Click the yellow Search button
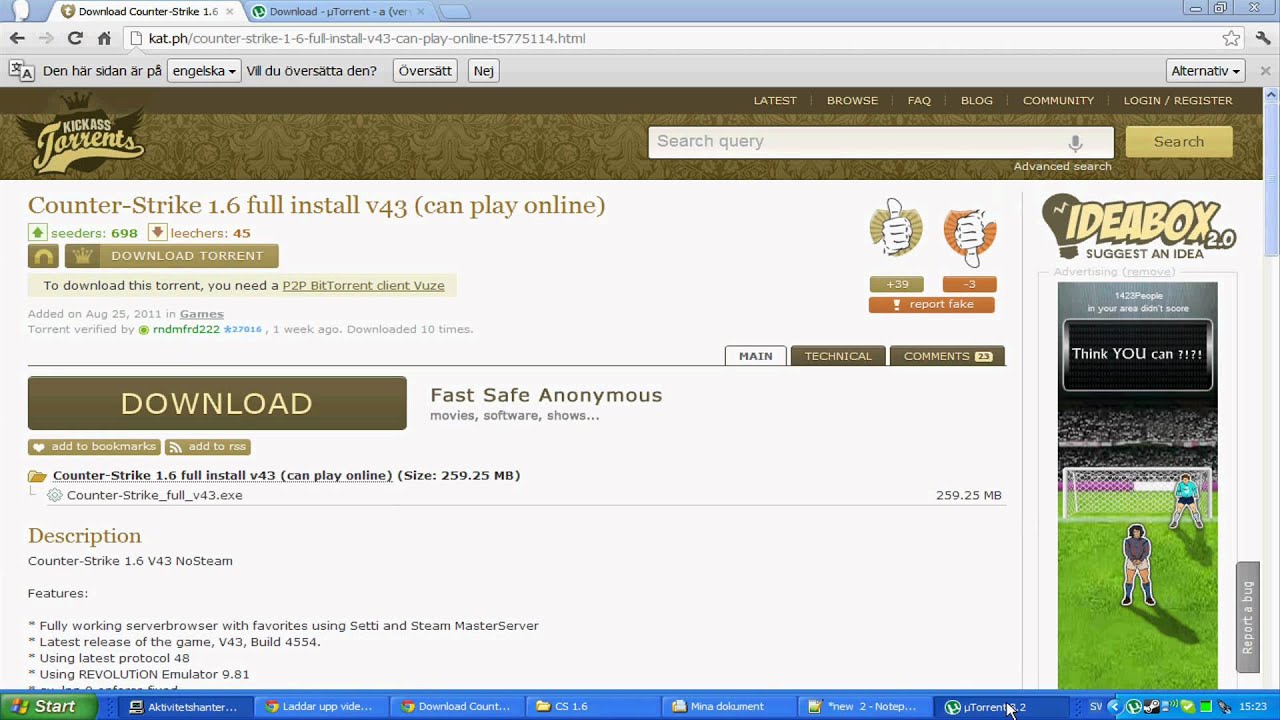1280x720 pixels. 1179,142
